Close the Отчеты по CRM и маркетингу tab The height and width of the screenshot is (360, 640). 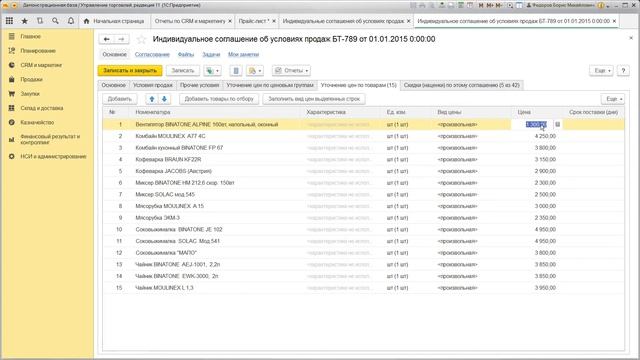[x=230, y=21]
